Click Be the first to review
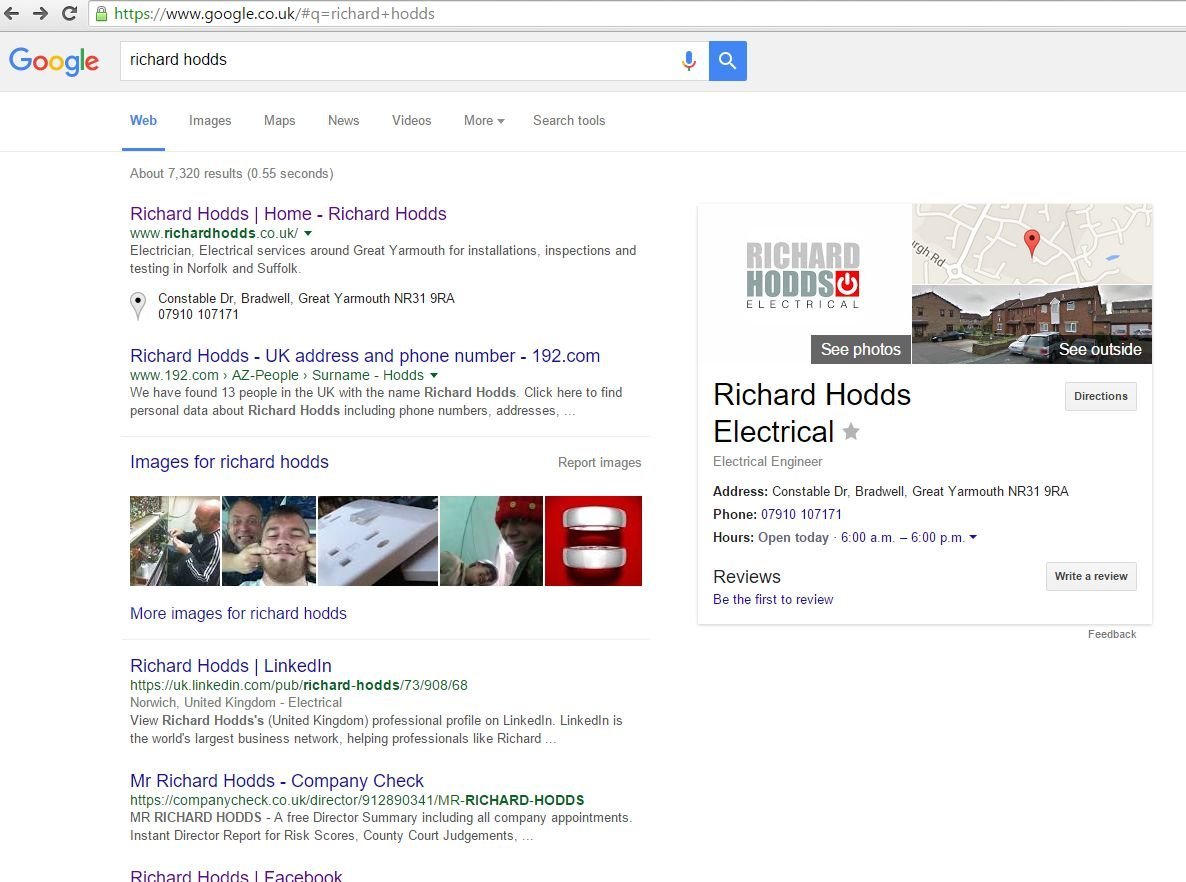 click(773, 599)
